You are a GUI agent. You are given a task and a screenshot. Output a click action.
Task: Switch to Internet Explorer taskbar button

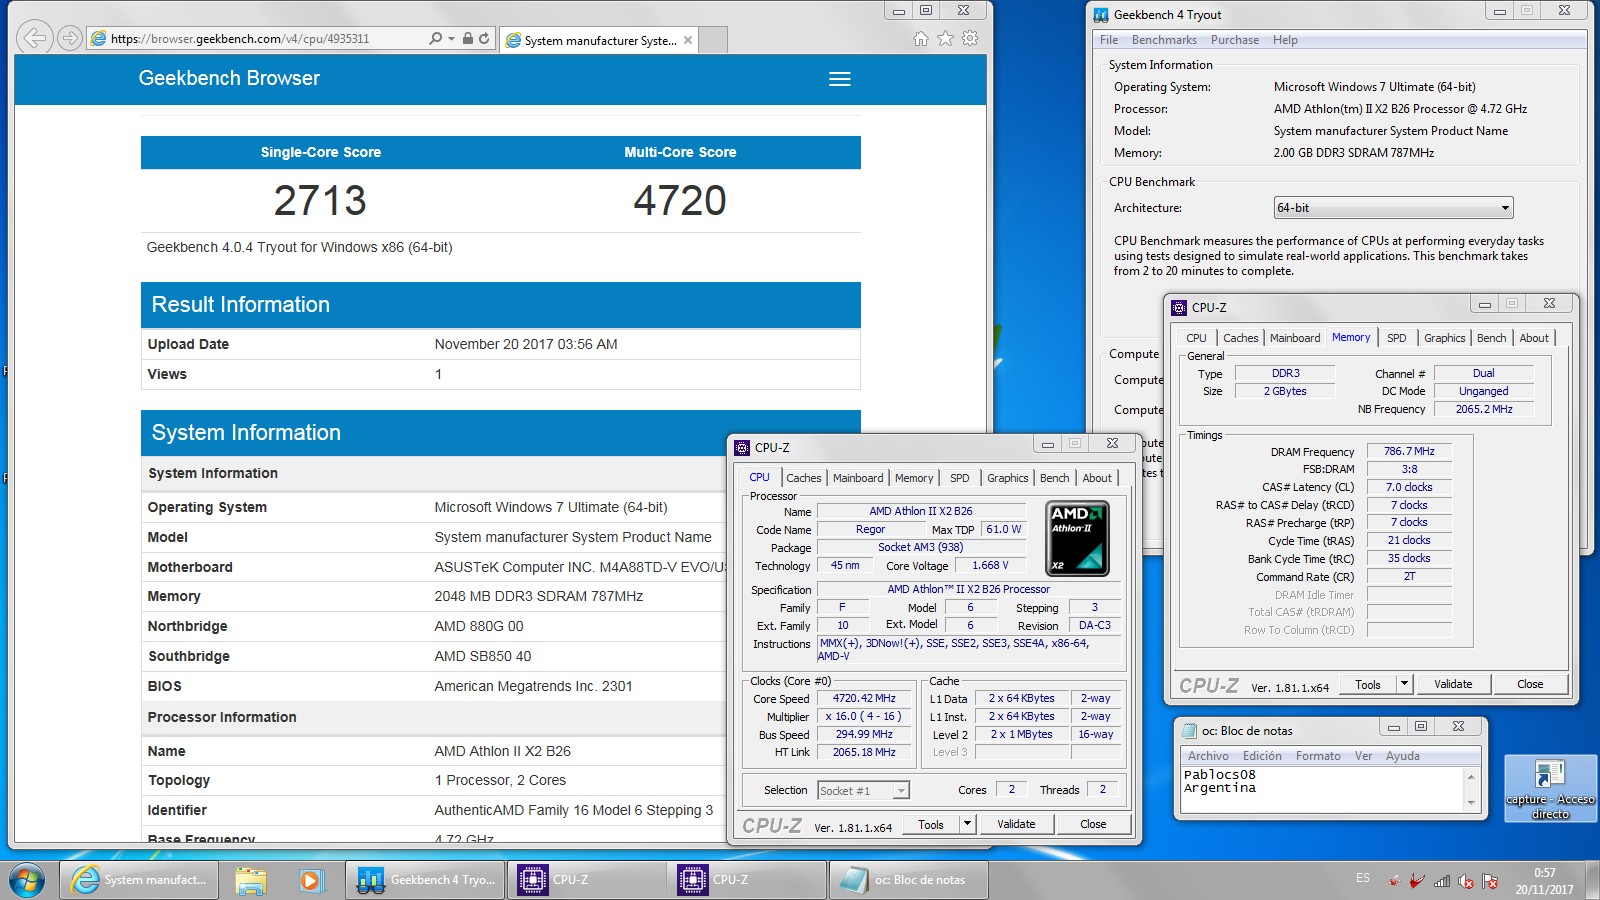coord(140,880)
